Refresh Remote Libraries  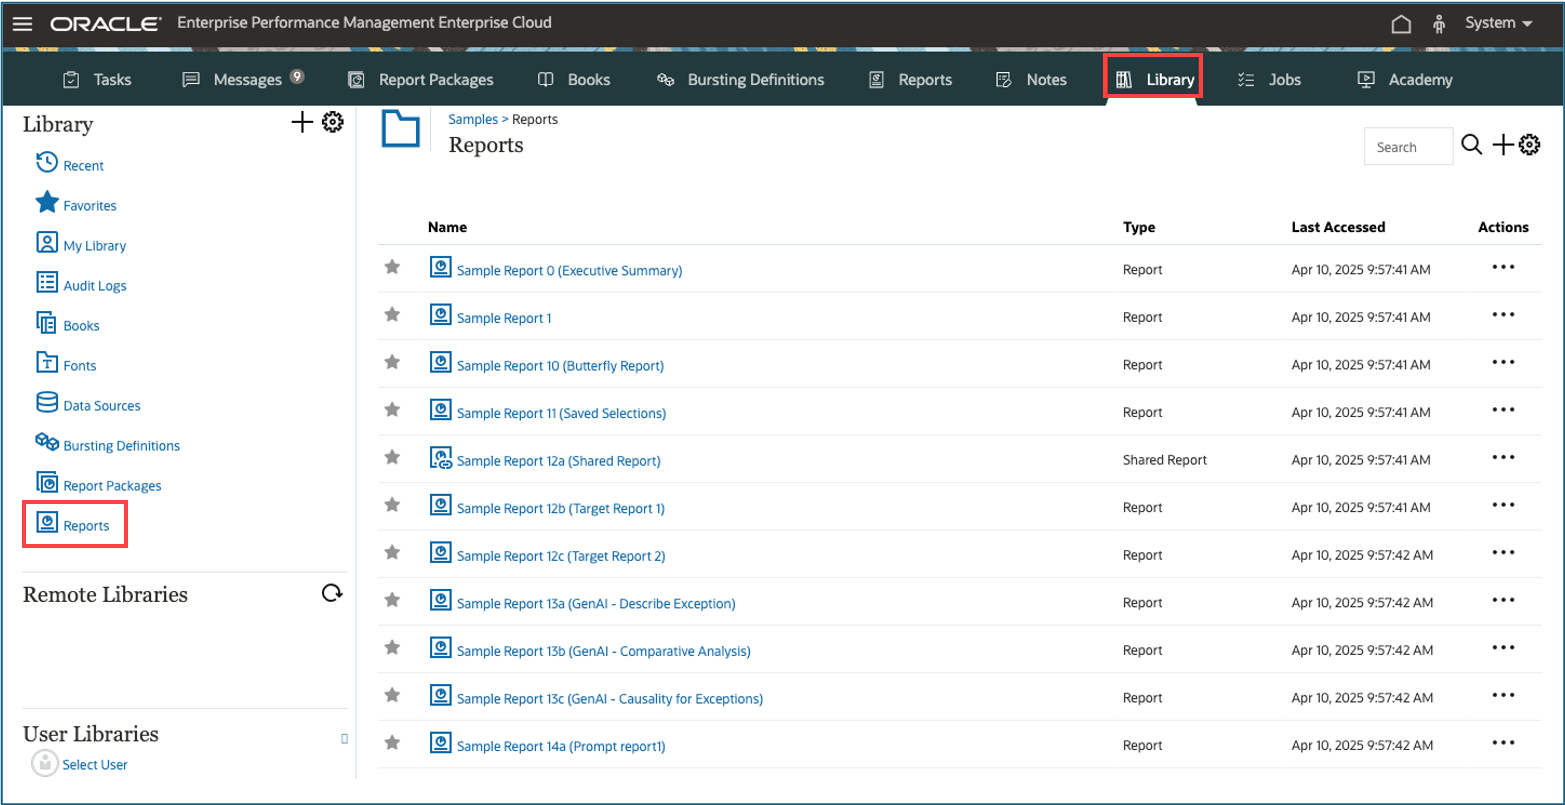coord(332,594)
